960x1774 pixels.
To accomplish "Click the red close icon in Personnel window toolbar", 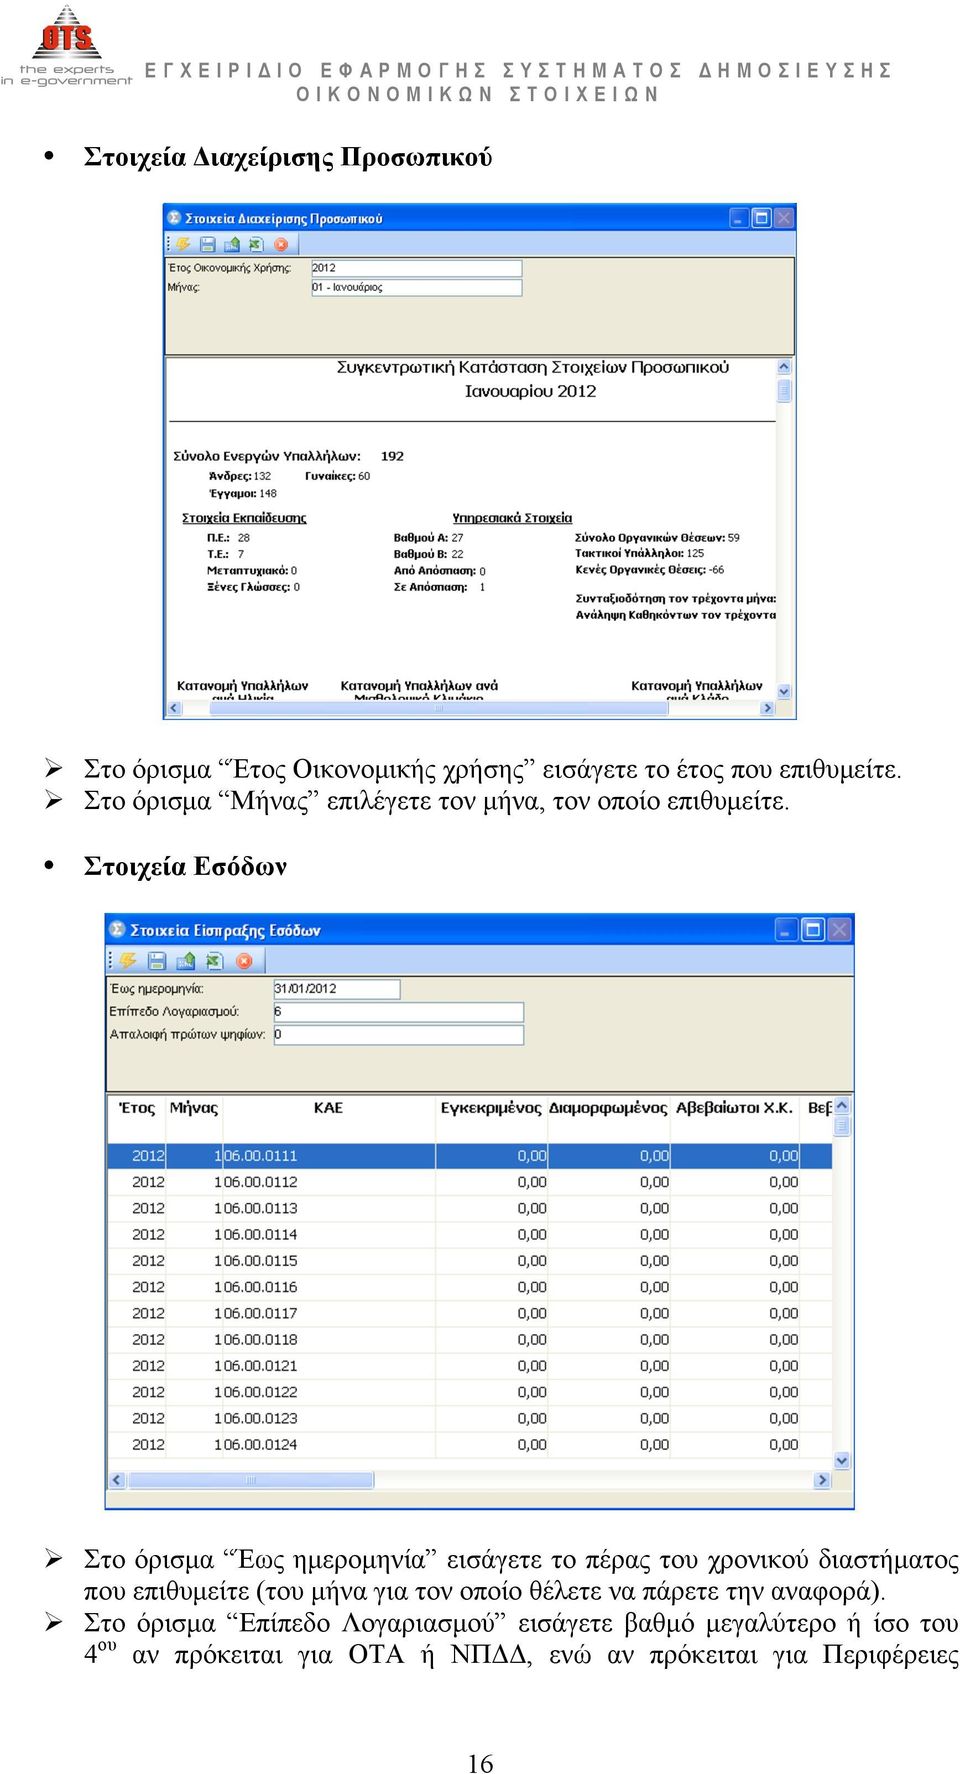I will [x=281, y=244].
